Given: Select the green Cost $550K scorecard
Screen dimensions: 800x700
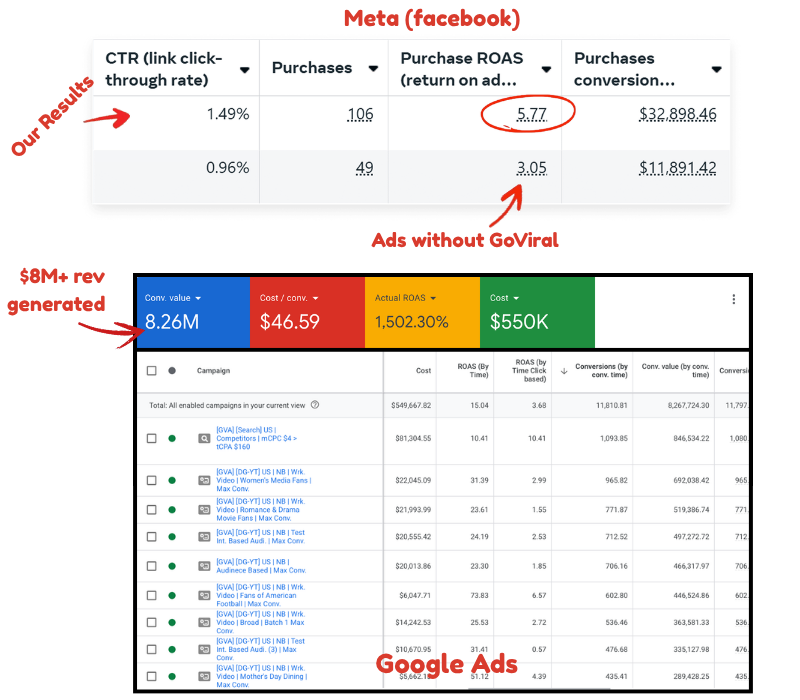Looking at the screenshot, I should point(537,312).
